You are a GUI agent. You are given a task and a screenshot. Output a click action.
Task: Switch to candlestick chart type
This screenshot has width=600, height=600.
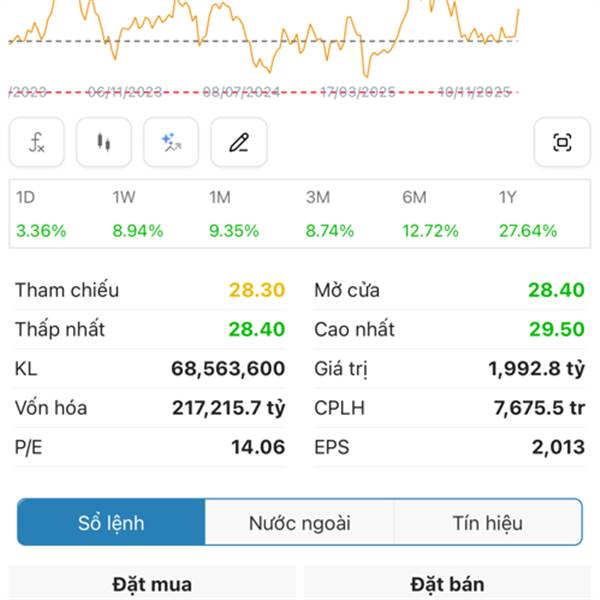(x=104, y=143)
